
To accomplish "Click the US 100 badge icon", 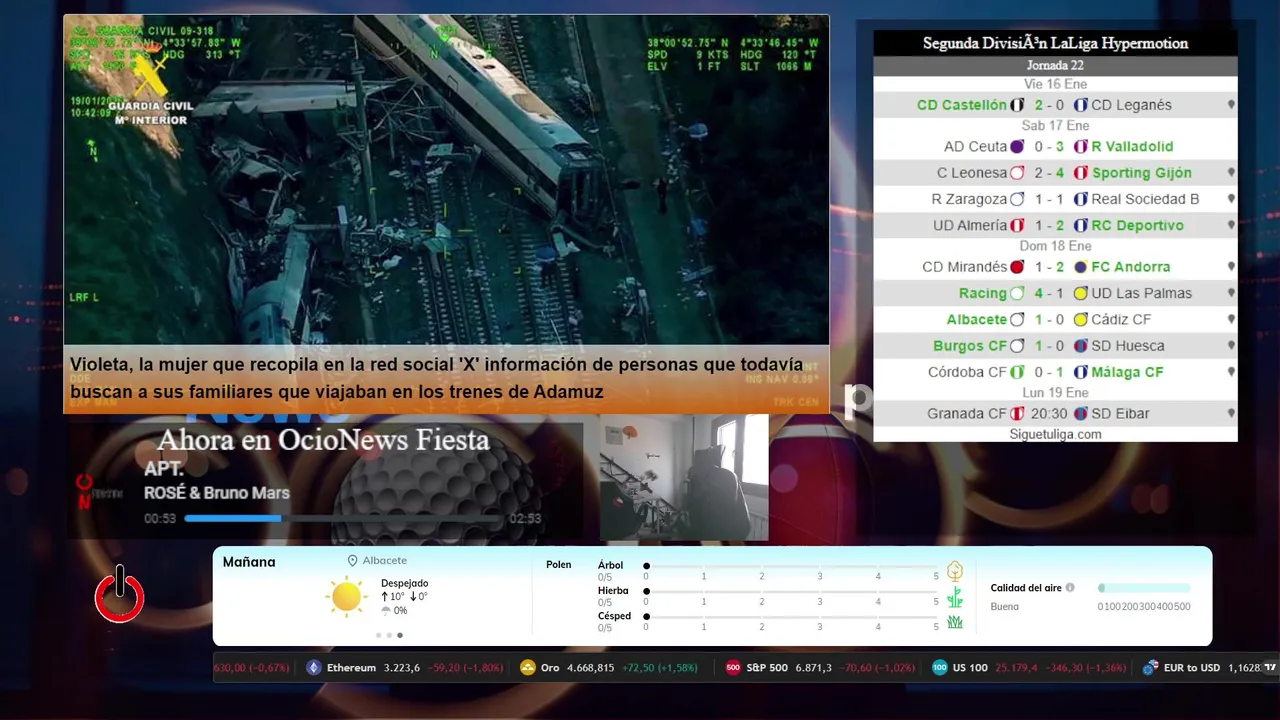I will [939, 668].
